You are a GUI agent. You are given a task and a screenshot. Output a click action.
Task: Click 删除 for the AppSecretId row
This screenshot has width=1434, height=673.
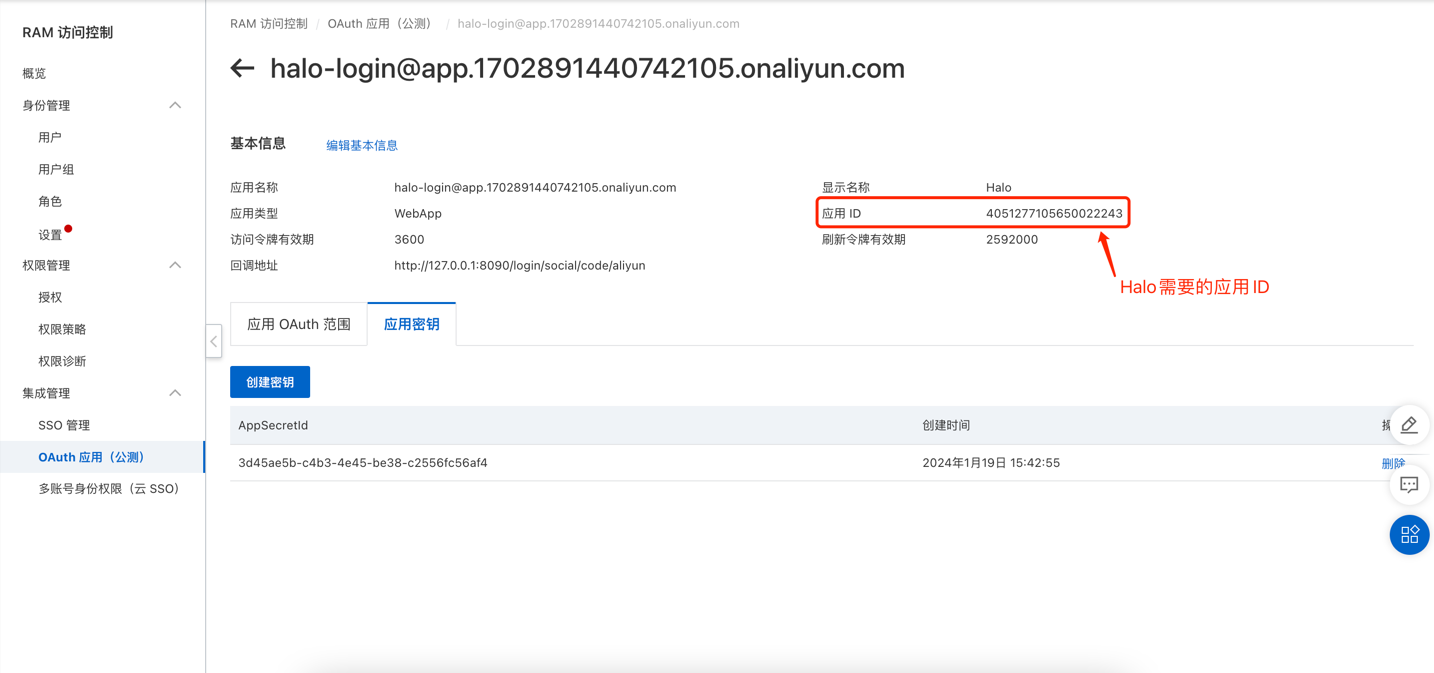click(1393, 463)
